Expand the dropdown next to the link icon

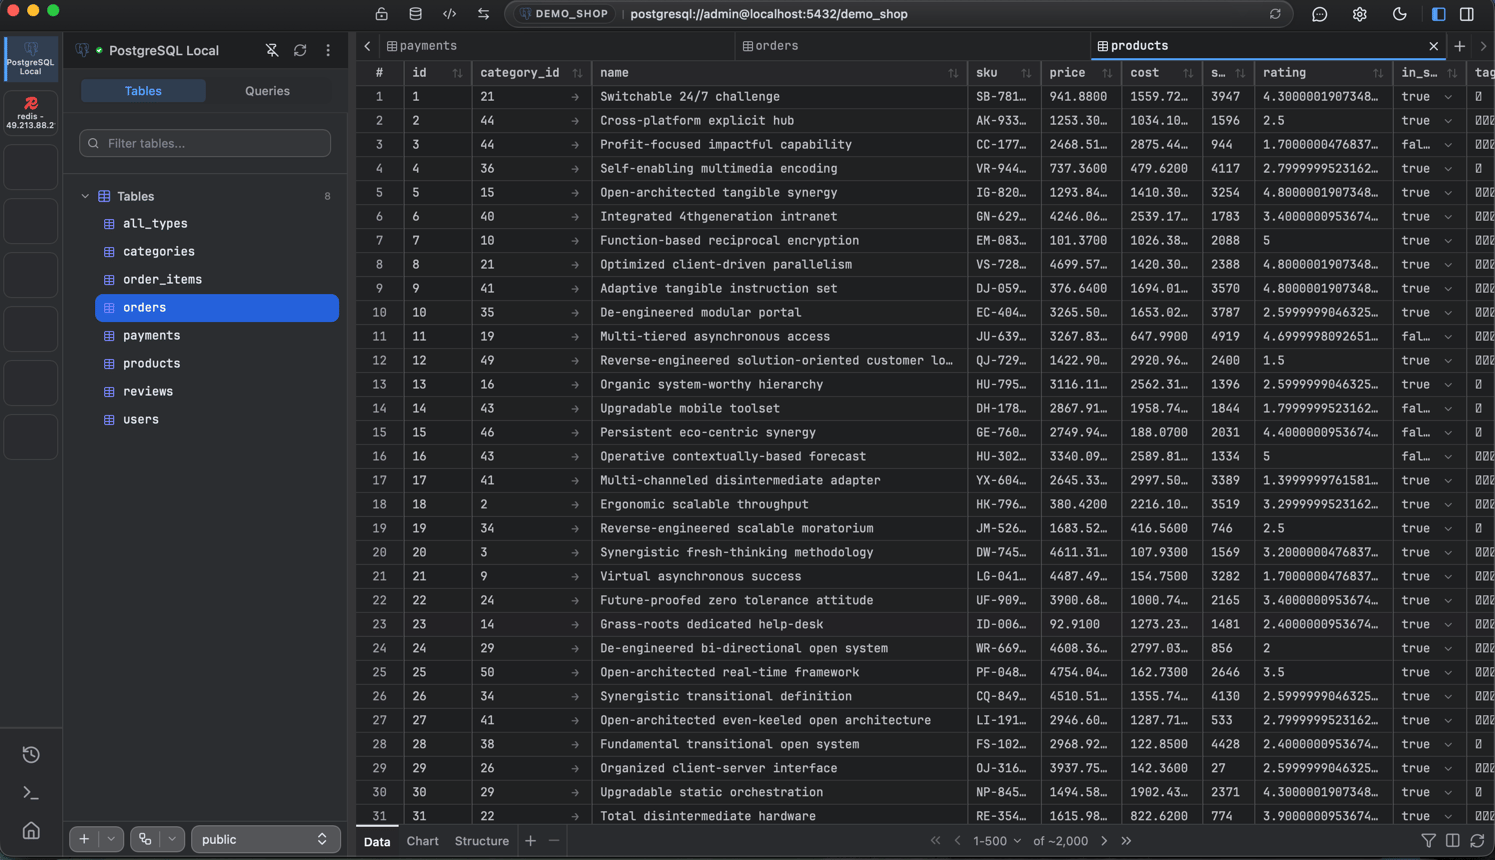(172, 839)
